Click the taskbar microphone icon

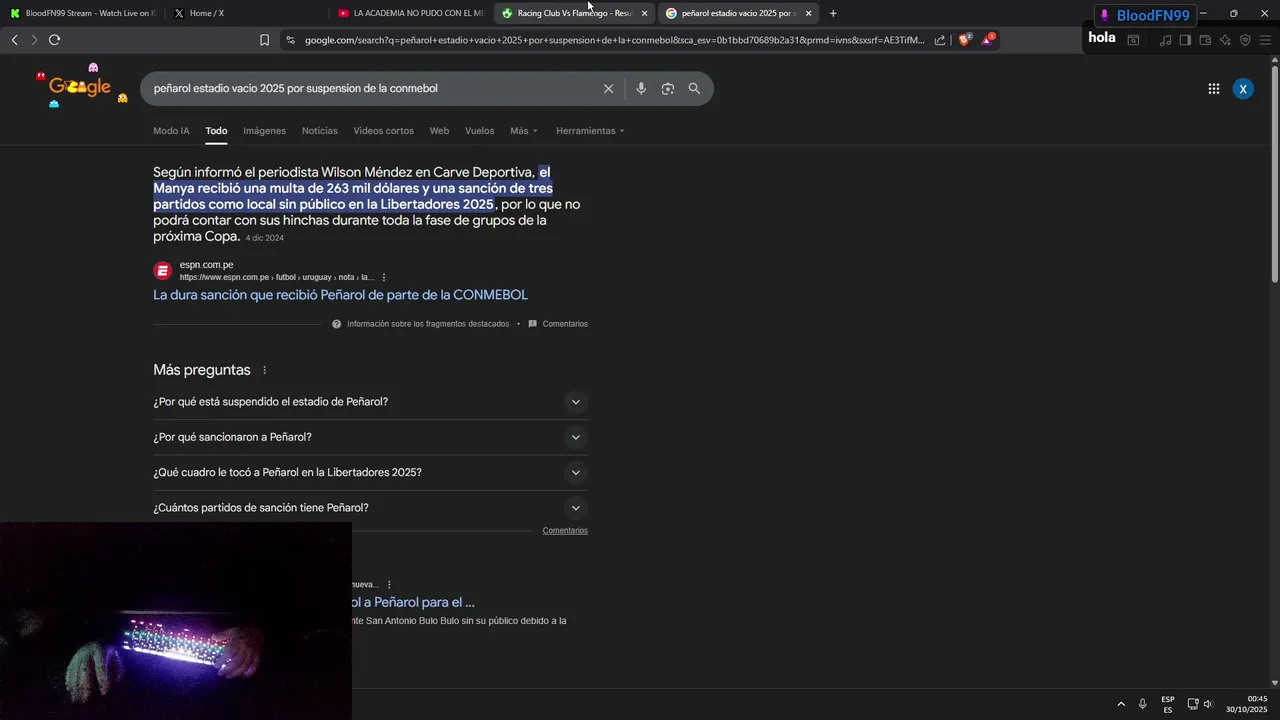pos(1142,704)
